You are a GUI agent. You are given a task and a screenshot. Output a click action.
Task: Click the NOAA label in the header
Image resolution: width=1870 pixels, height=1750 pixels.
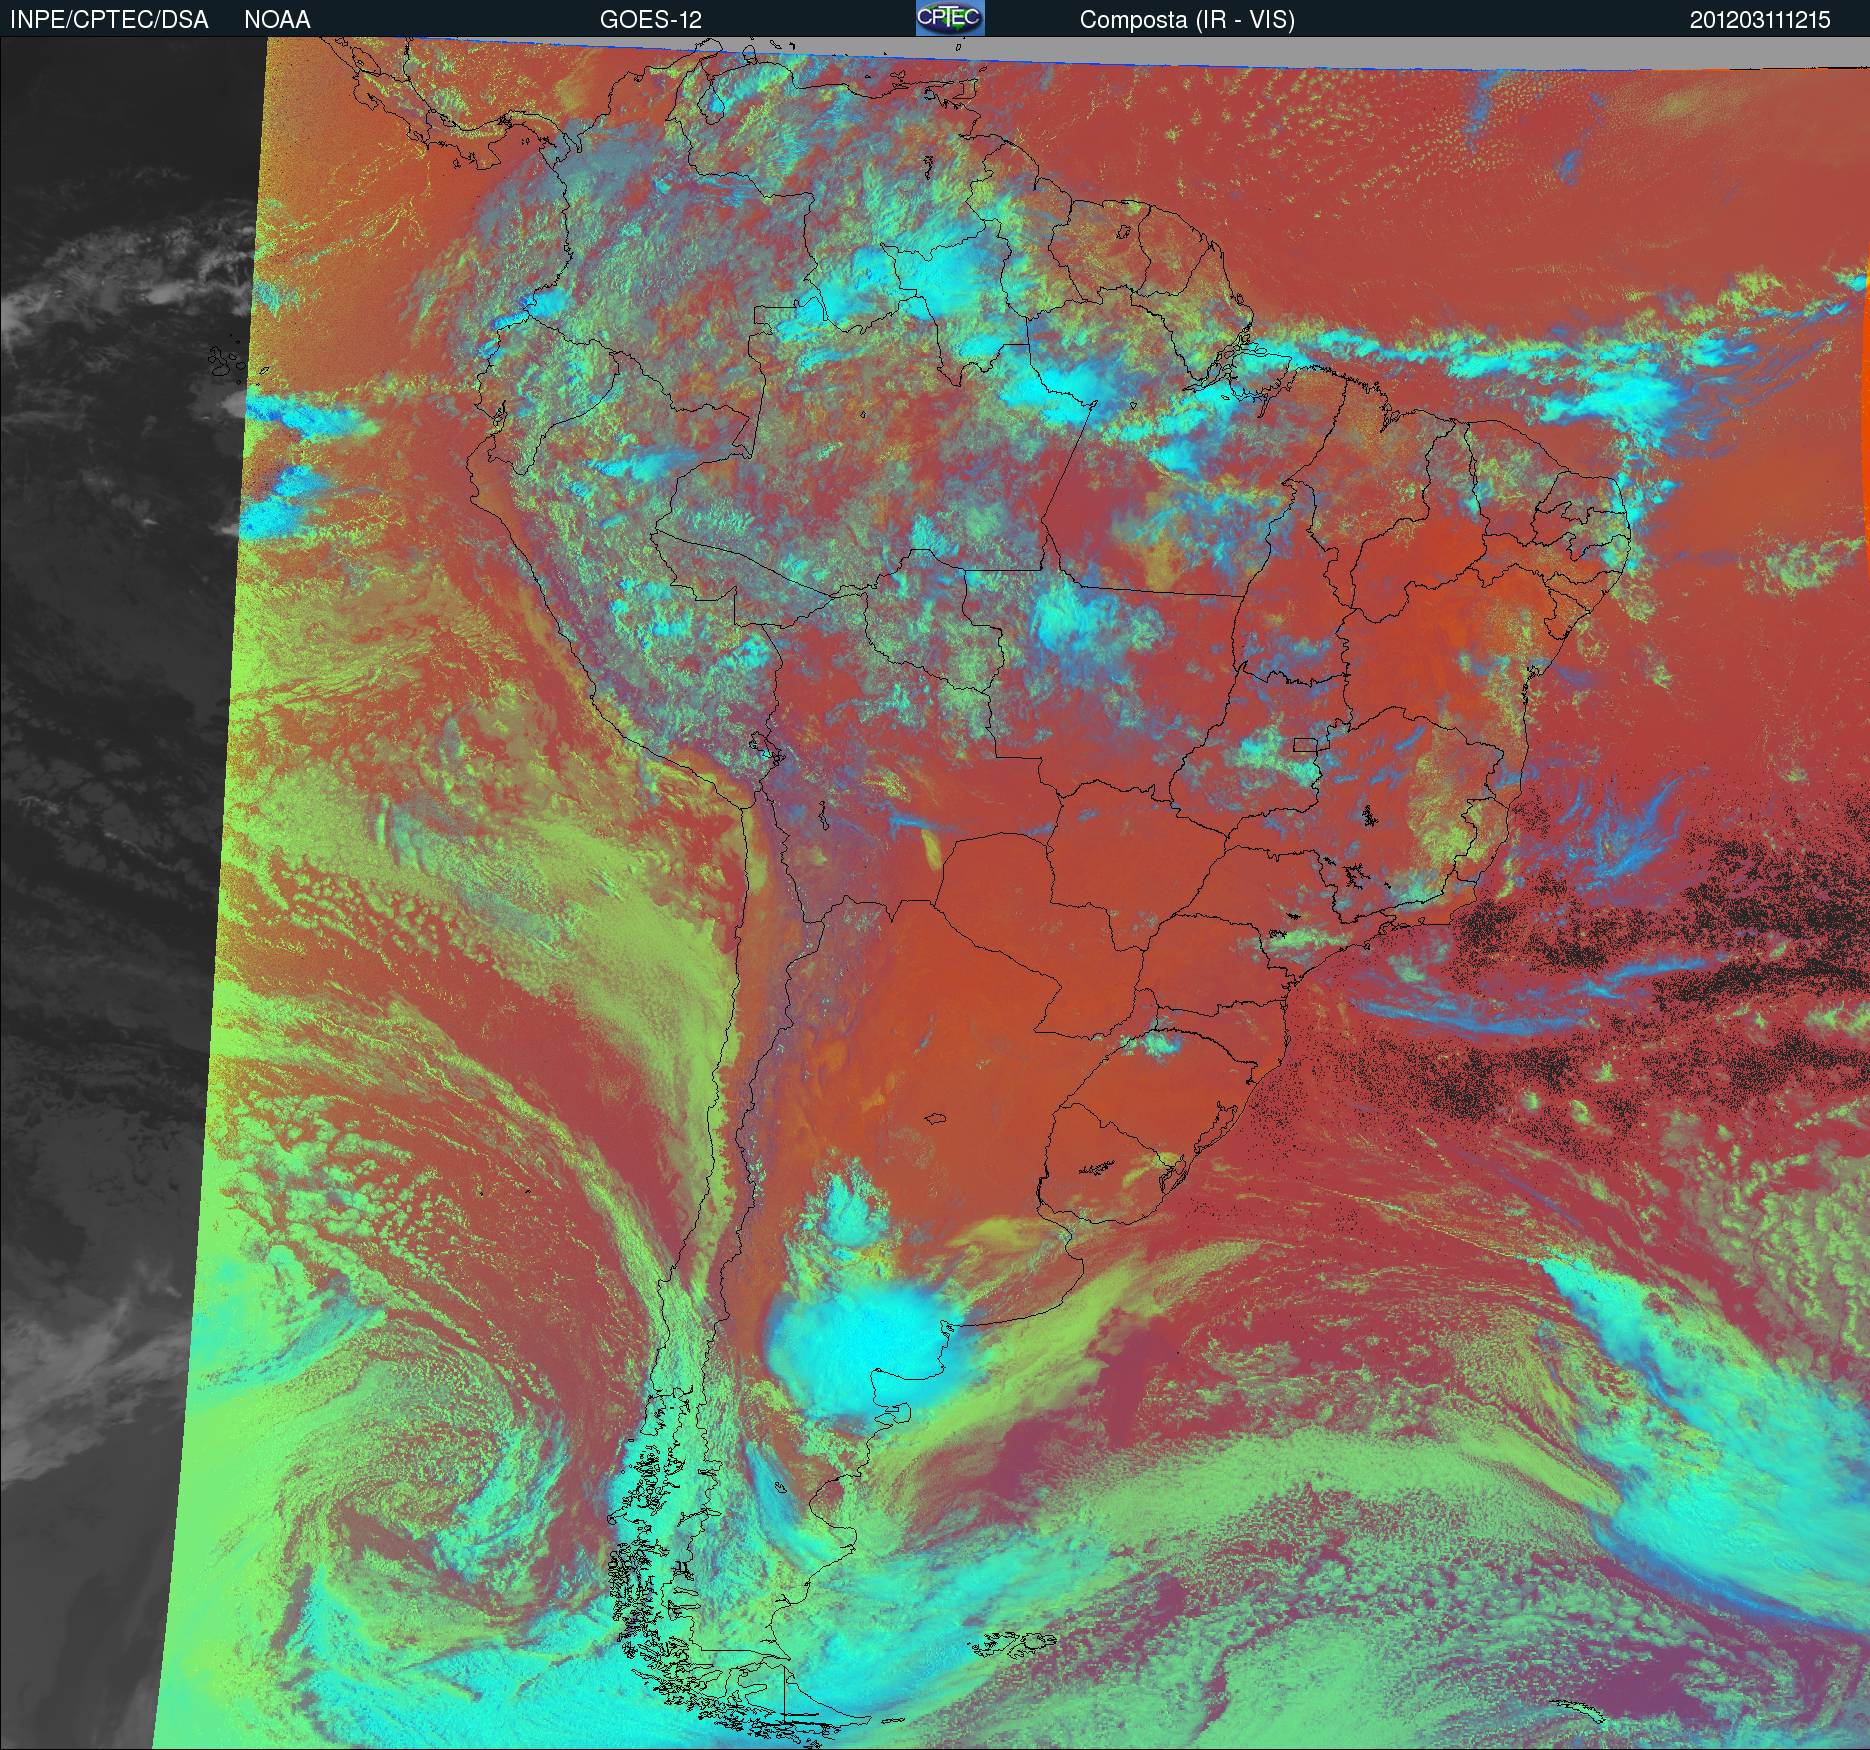[x=277, y=20]
